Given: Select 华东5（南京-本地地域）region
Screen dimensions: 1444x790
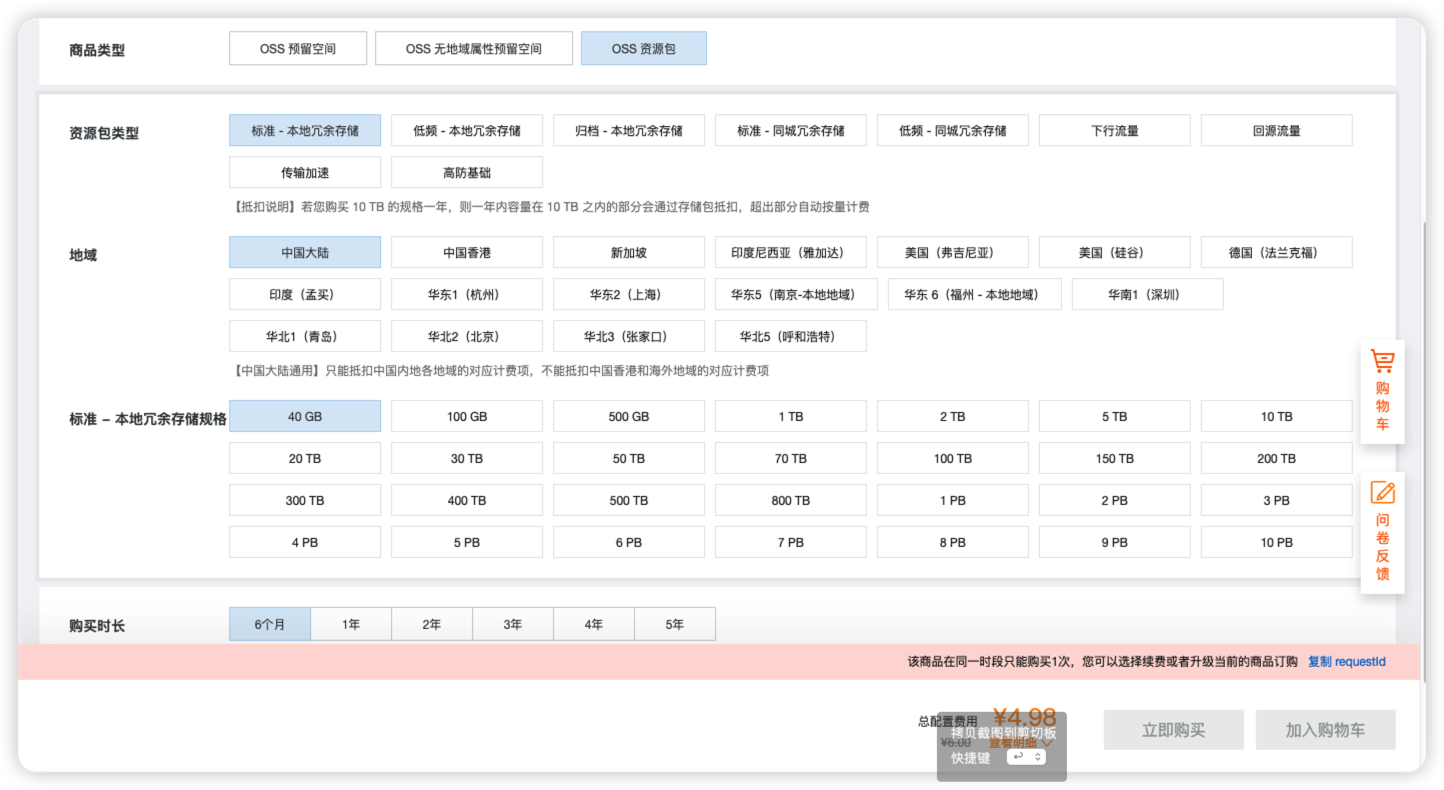Looking at the screenshot, I should 797,294.
